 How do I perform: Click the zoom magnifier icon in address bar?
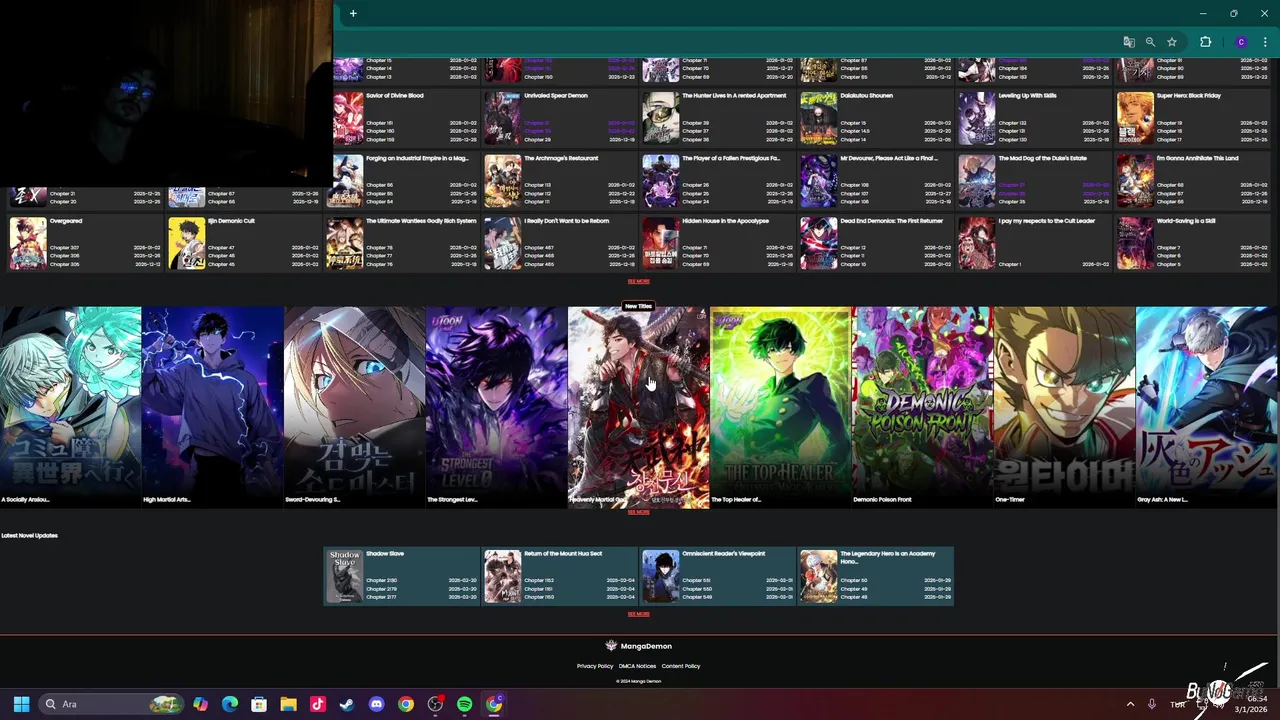tap(1150, 42)
